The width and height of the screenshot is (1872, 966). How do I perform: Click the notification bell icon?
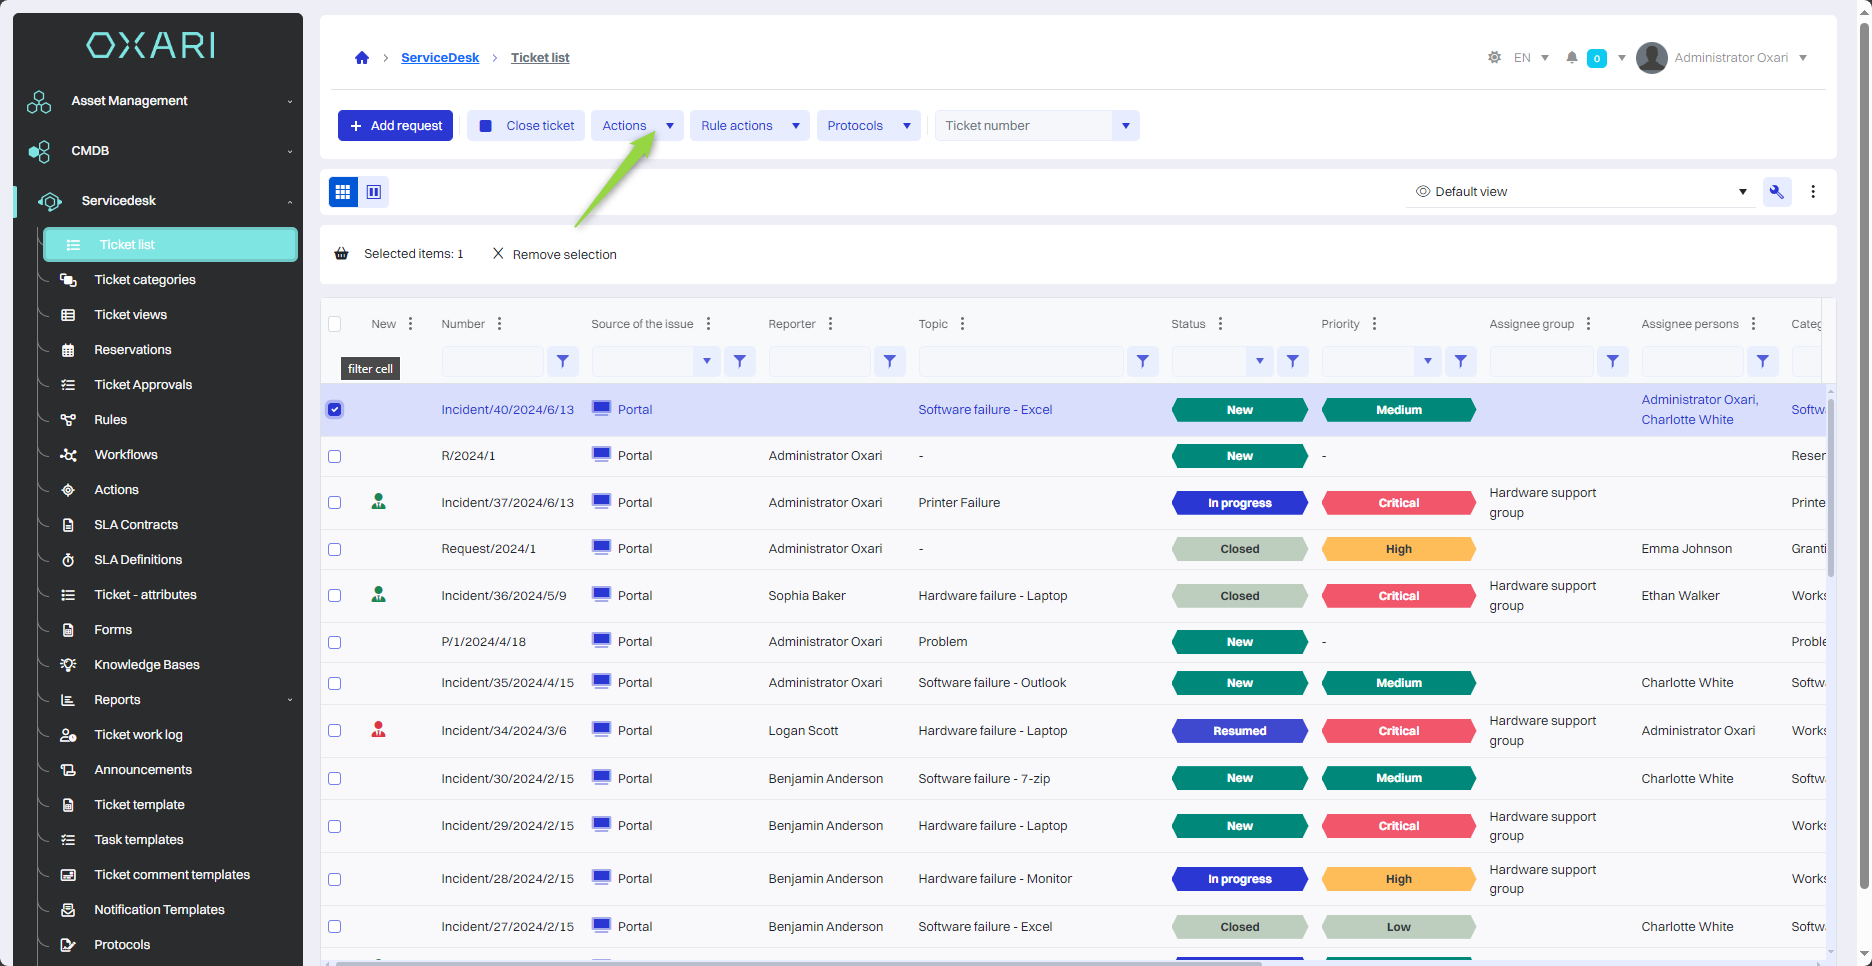tap(1572, 58)
